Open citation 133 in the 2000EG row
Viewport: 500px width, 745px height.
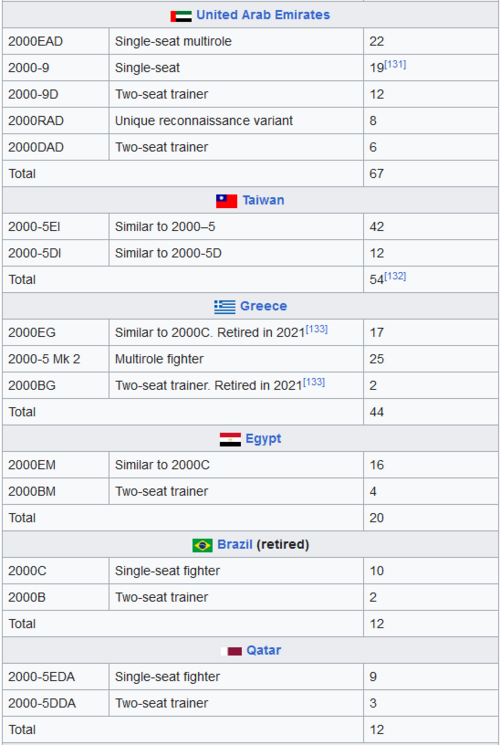317,329
